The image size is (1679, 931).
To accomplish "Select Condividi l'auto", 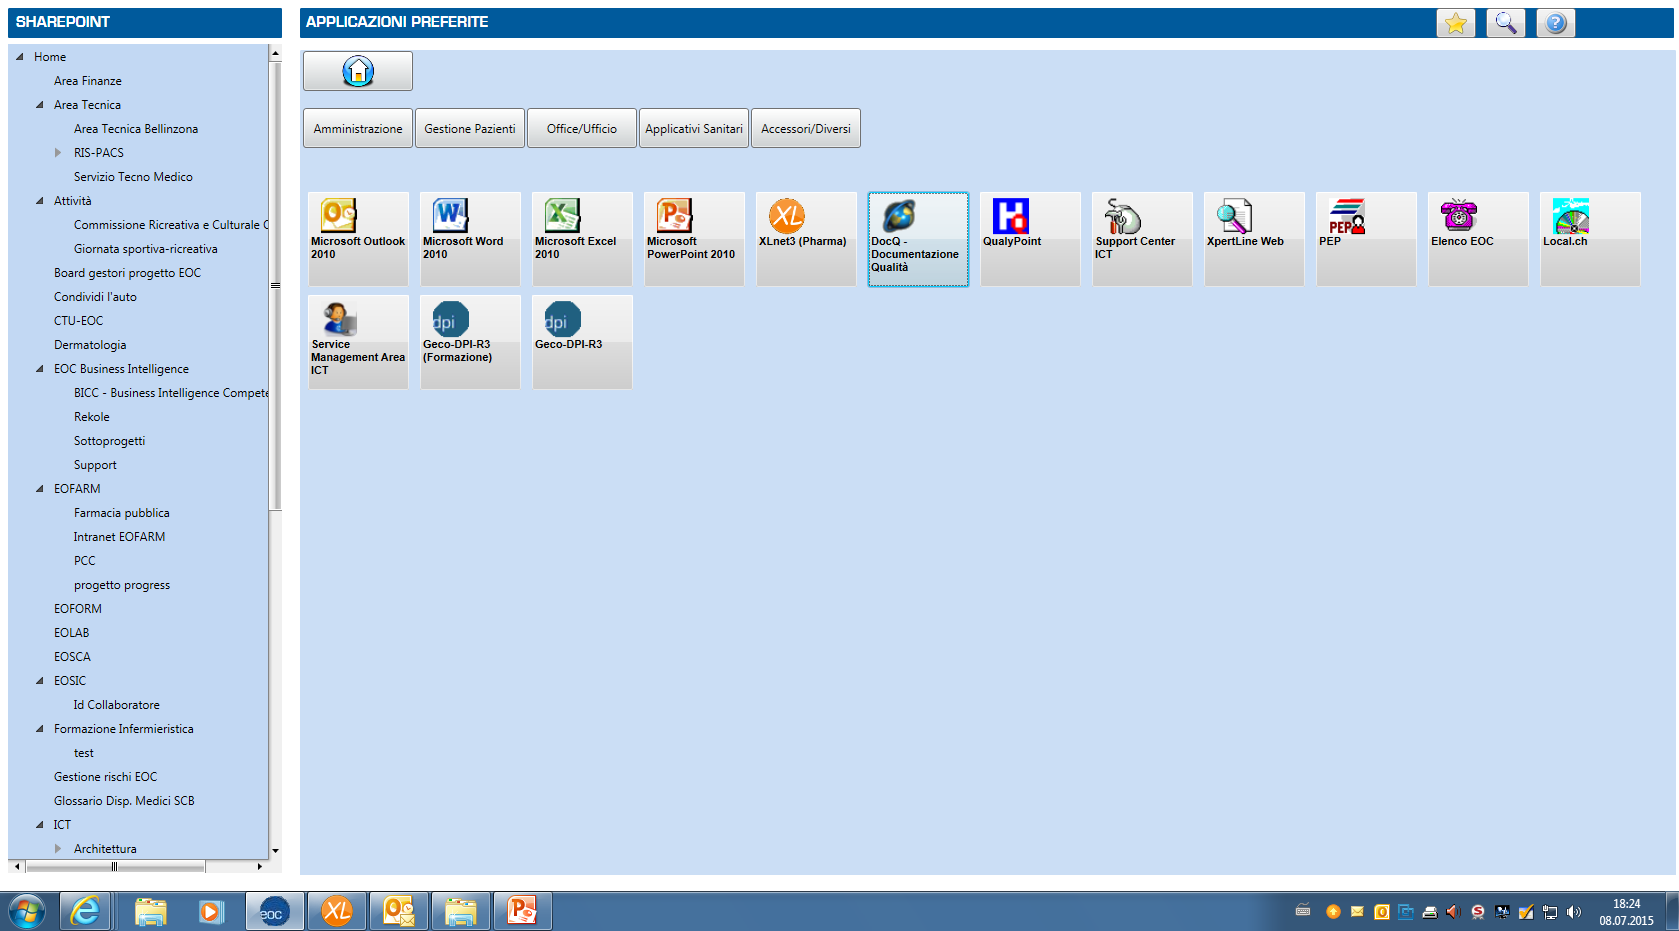I will (x=95, y=297).
